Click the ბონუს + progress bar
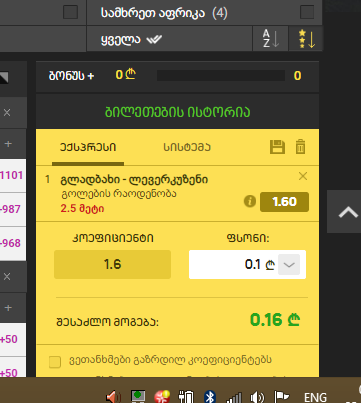 click(221, 76)
